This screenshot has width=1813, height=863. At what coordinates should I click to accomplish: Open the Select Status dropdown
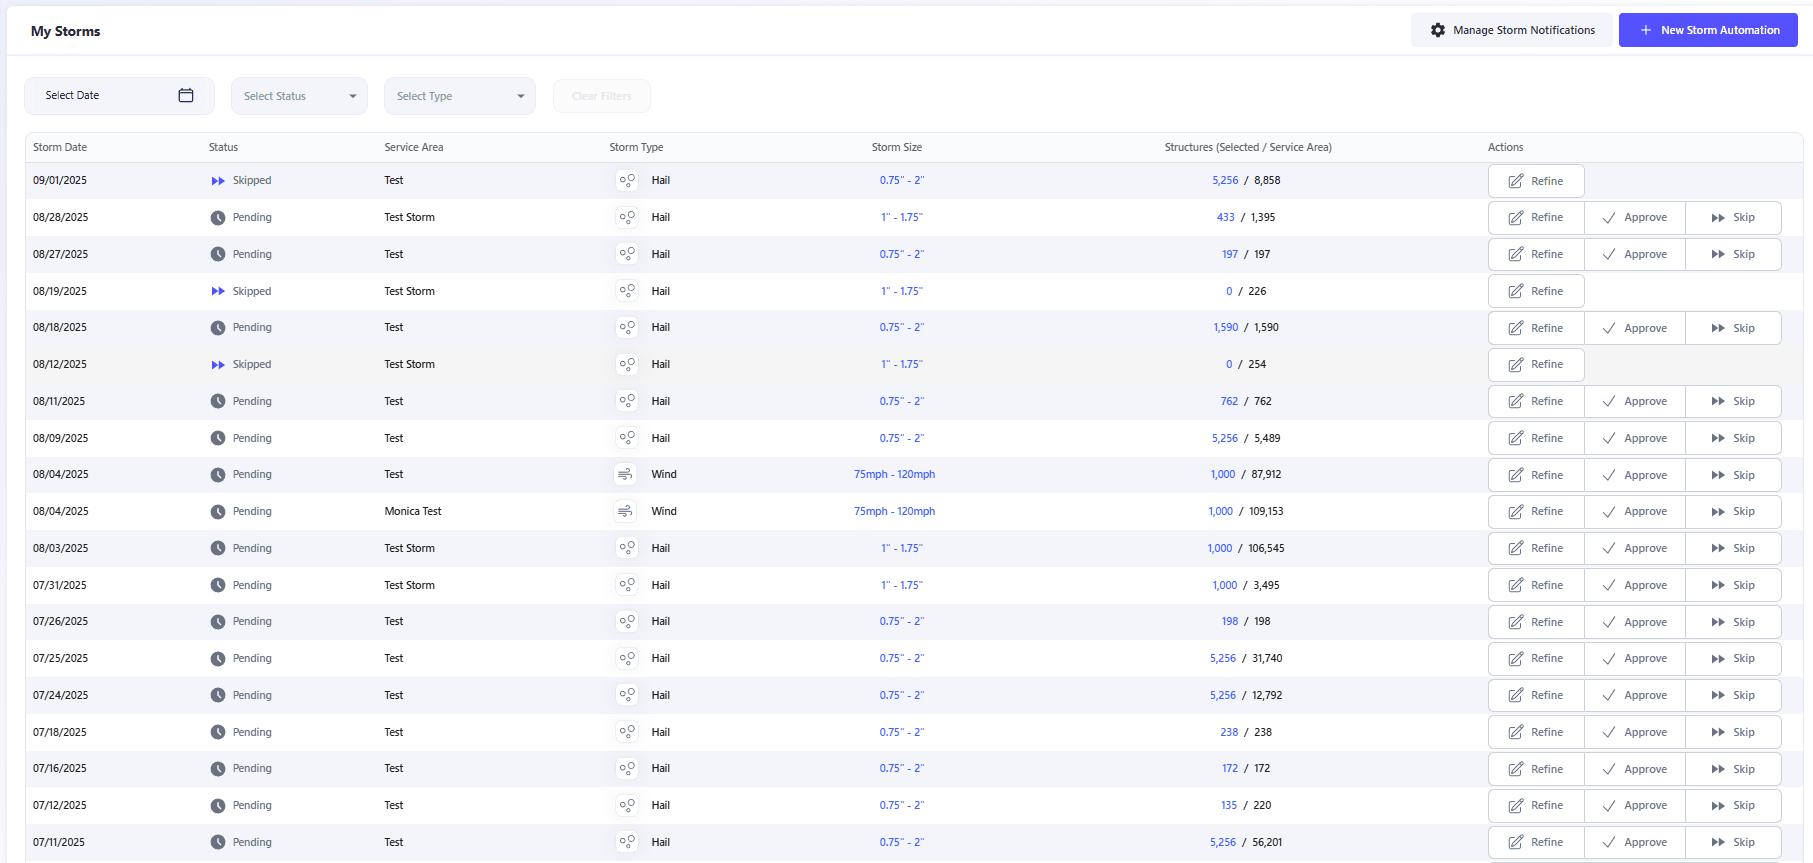click(x=299, y=96)
